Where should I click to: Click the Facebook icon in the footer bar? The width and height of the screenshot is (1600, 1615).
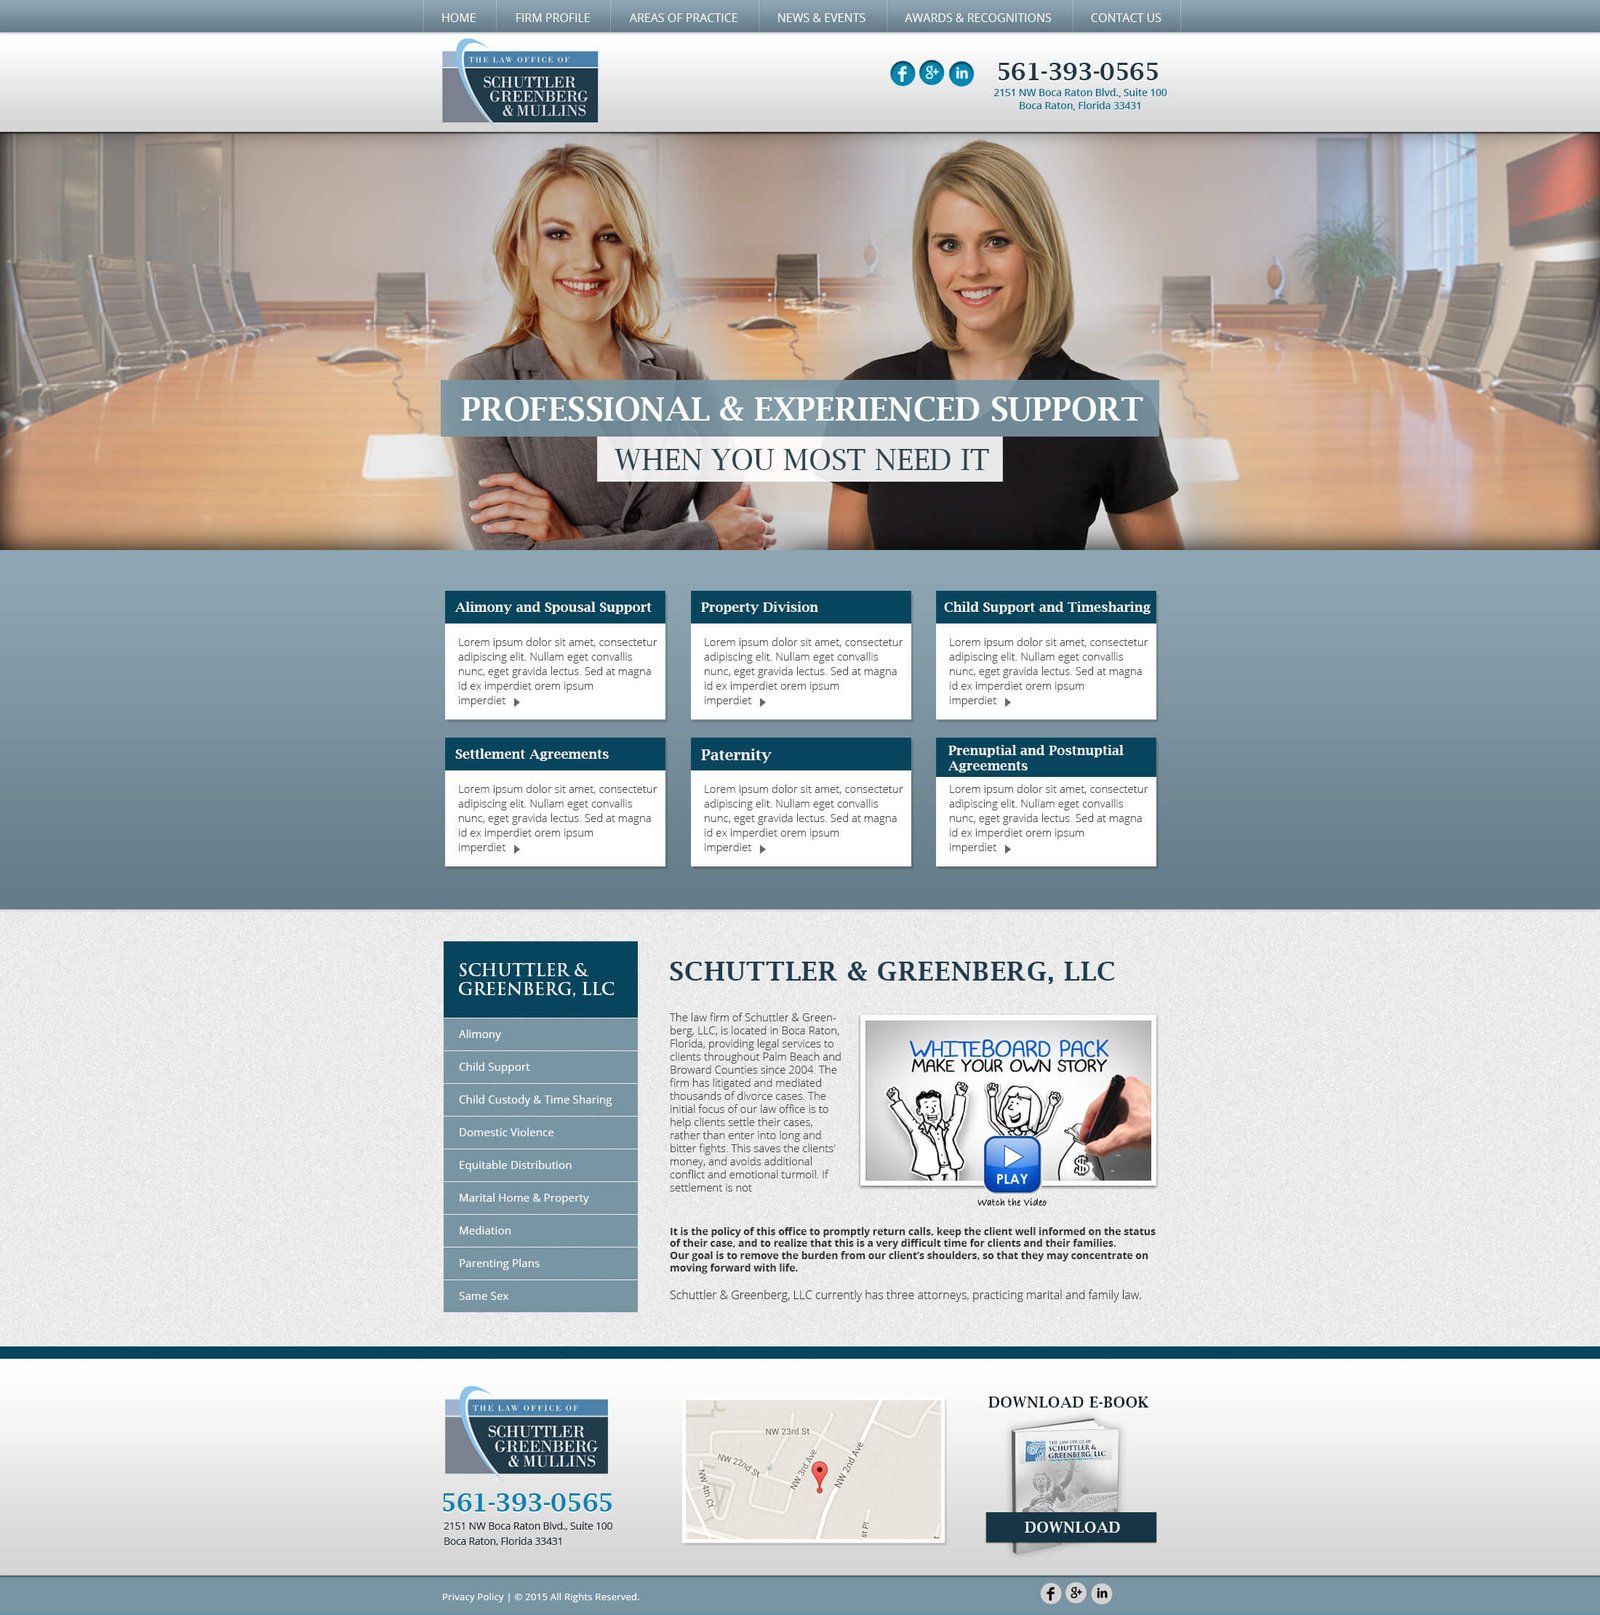click(x=1050, y=1594)
